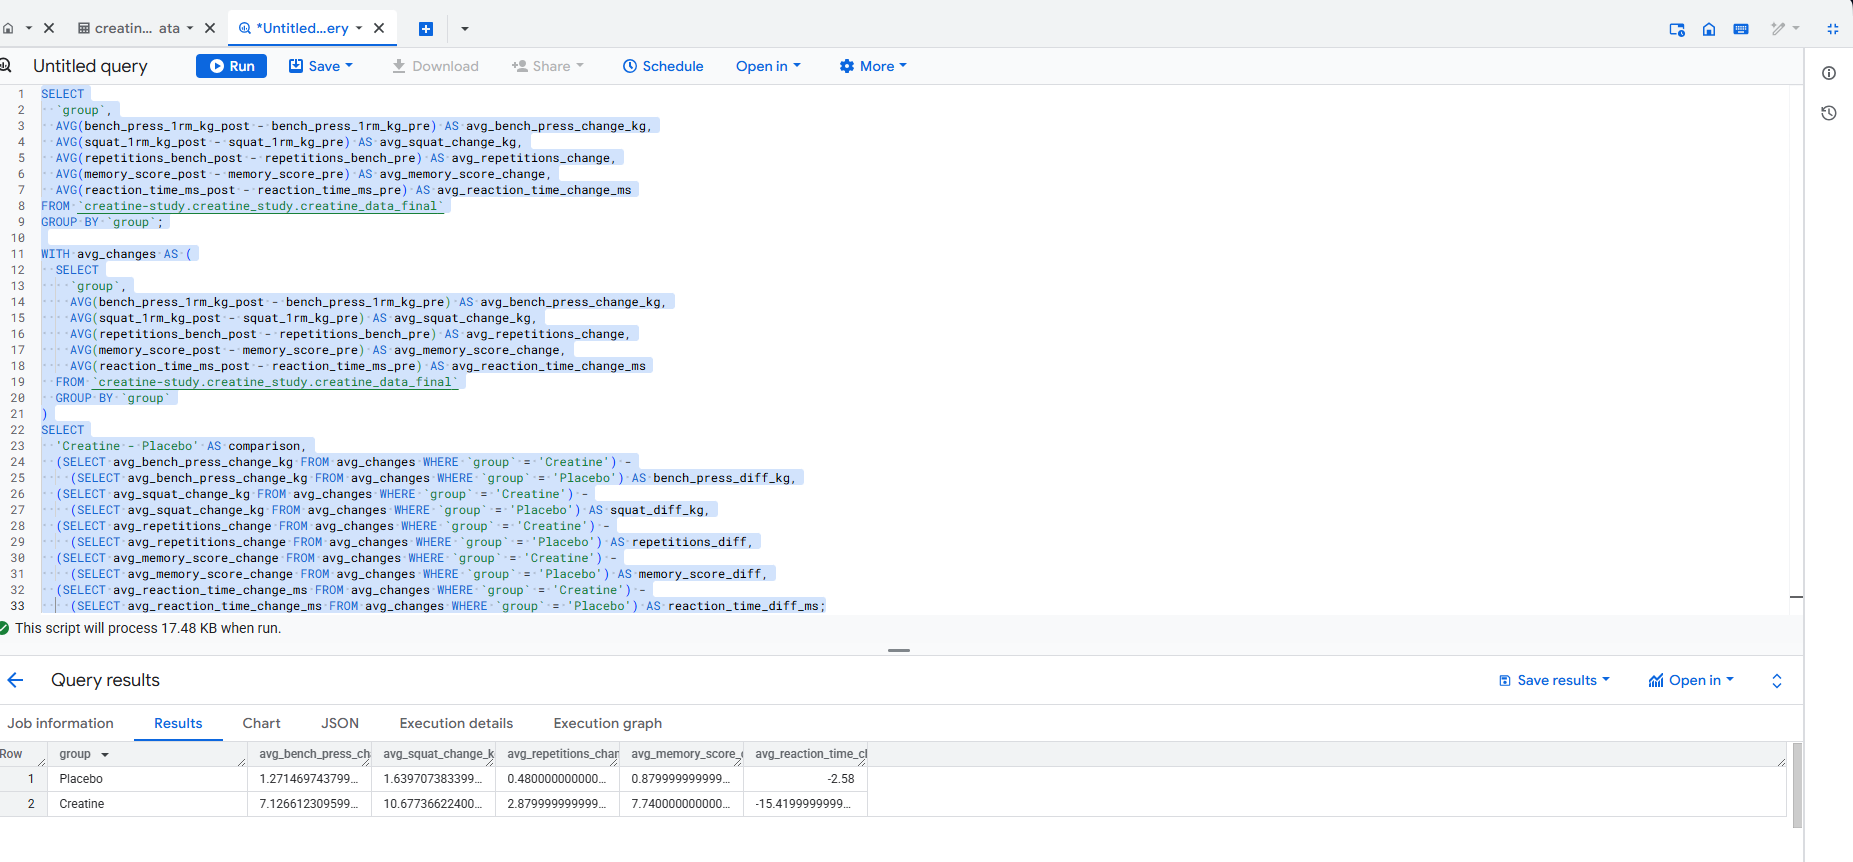Screen dimensions: 1853x862
Task: Click the query history clock icon in sidebar
Action: coord(1828,113)
